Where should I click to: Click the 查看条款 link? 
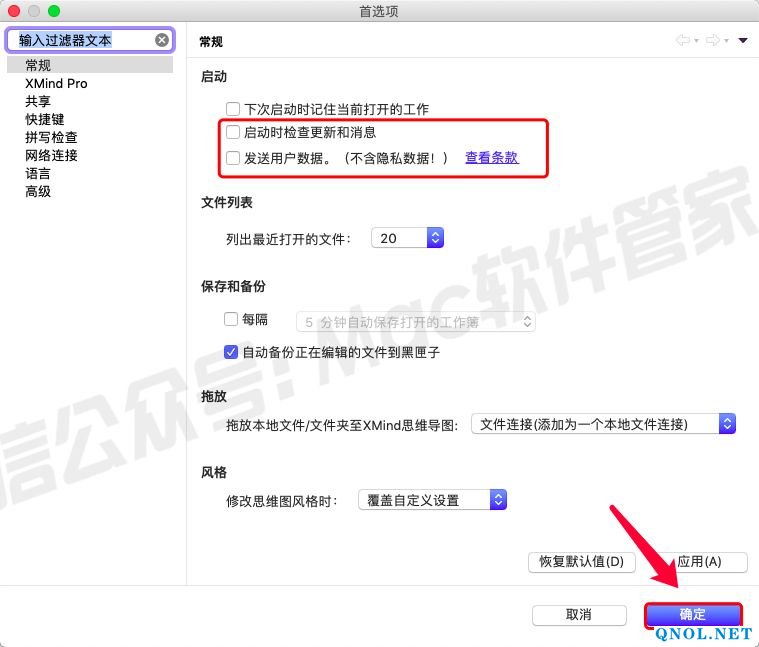click(x=491, y=158)
